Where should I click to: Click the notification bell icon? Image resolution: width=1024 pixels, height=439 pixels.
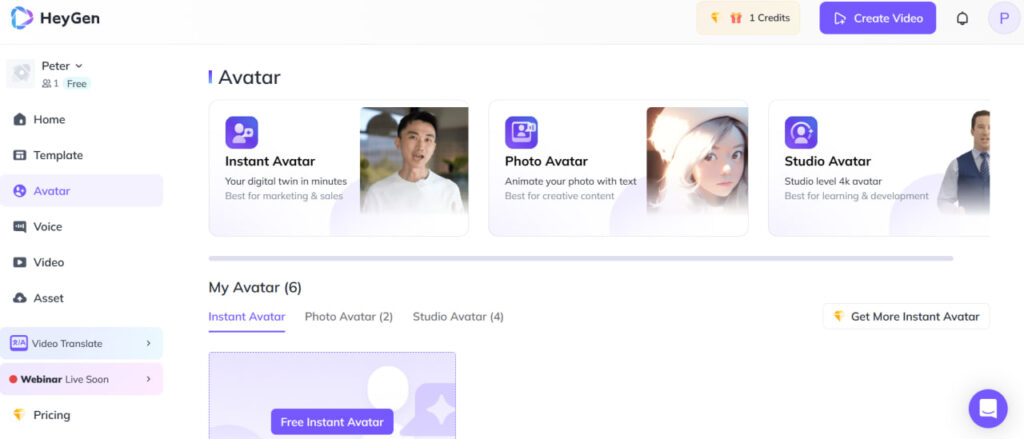click(x=962, y=18)
